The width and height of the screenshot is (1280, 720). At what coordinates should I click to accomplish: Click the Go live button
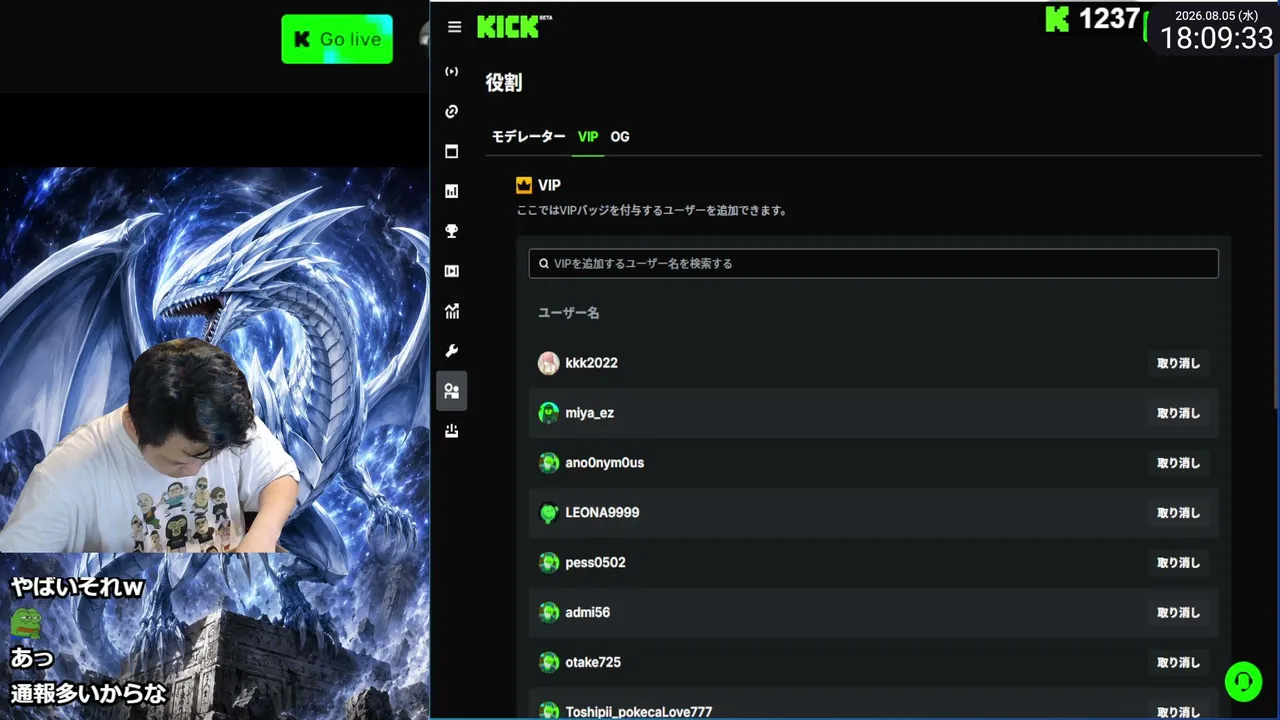[x=337, y=39]
